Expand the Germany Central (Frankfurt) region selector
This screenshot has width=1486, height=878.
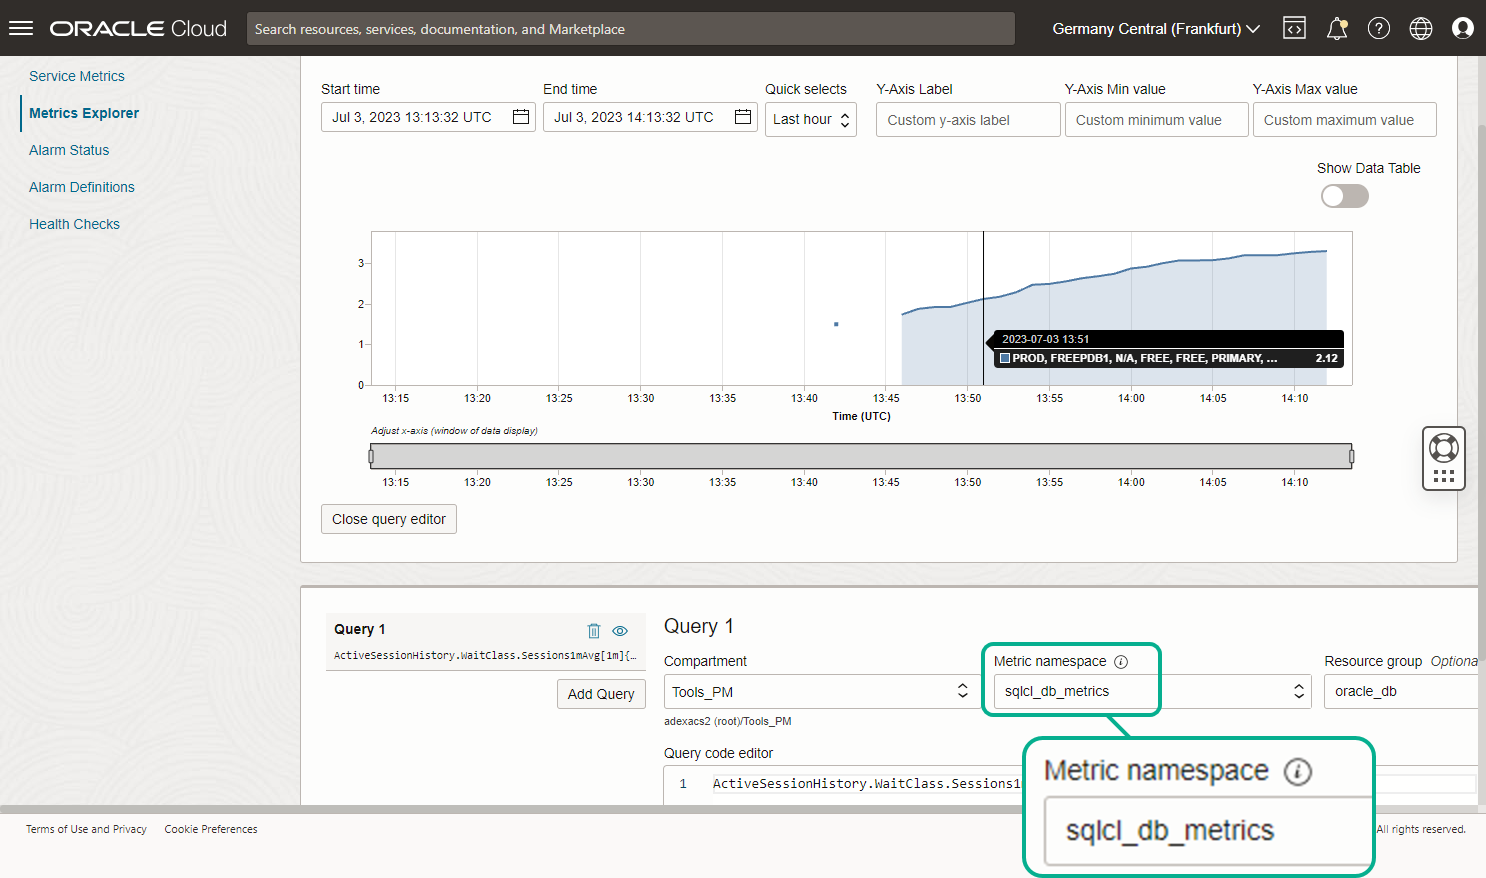(1156, 28)
